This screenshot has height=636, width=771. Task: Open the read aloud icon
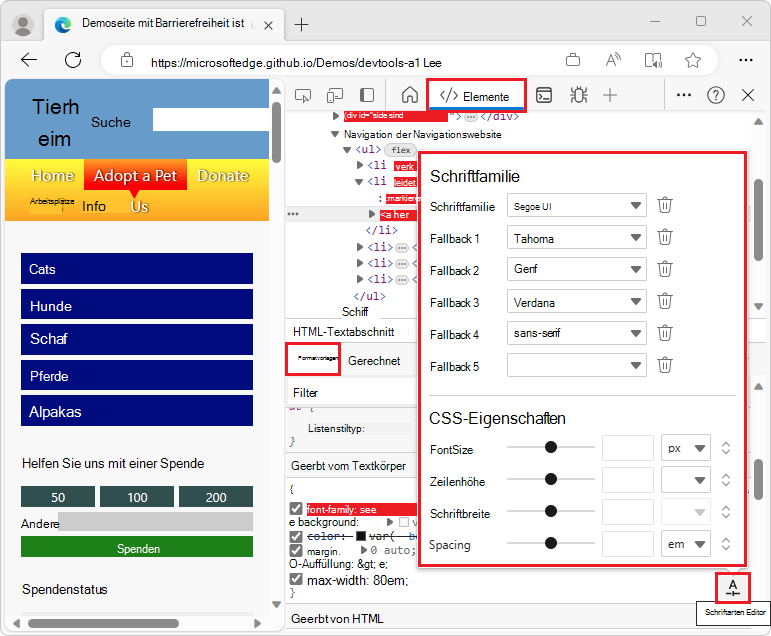pos(613,60)
